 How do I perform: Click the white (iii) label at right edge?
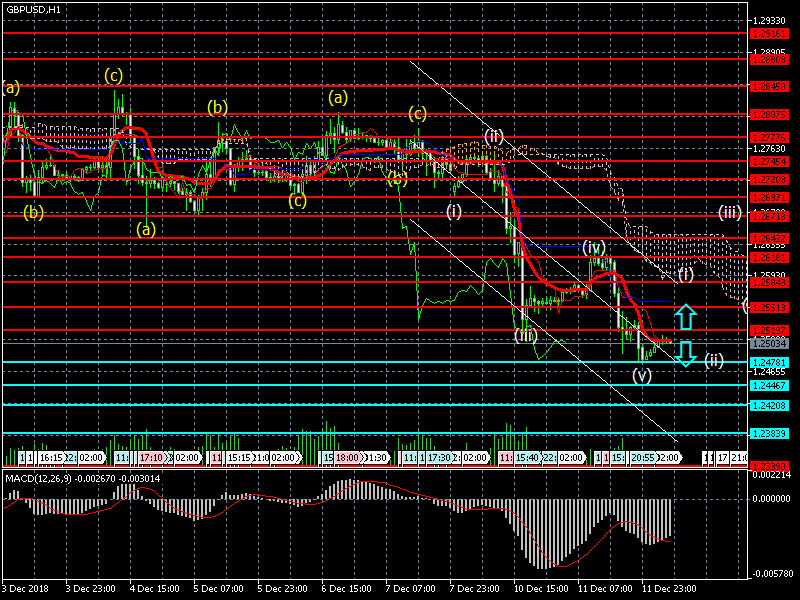730,212
